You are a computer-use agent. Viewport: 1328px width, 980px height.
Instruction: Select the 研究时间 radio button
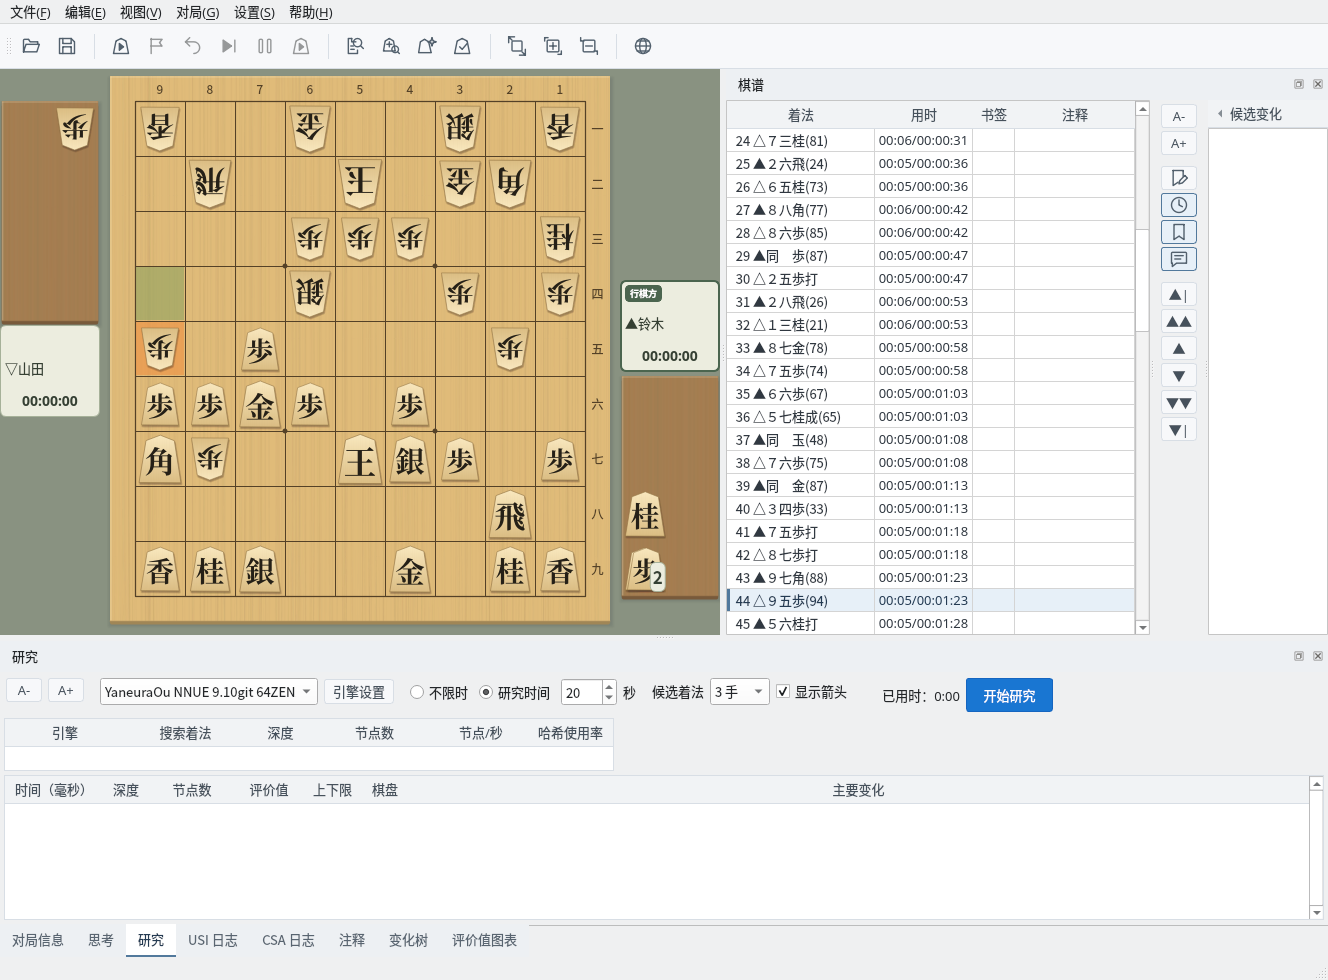486,692
